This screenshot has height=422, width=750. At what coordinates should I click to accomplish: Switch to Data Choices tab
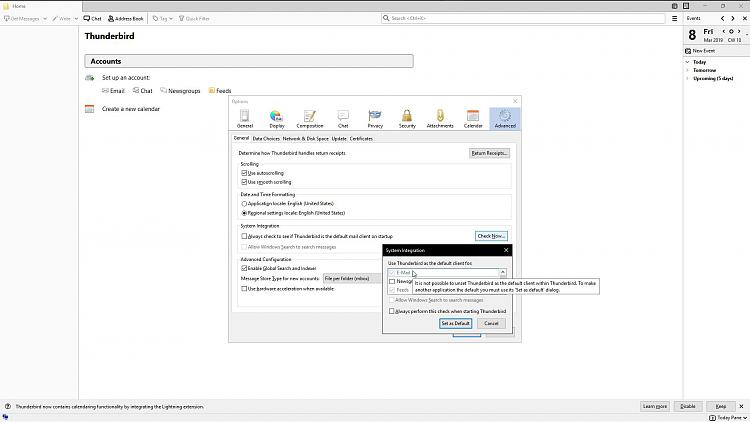[266, 139]
